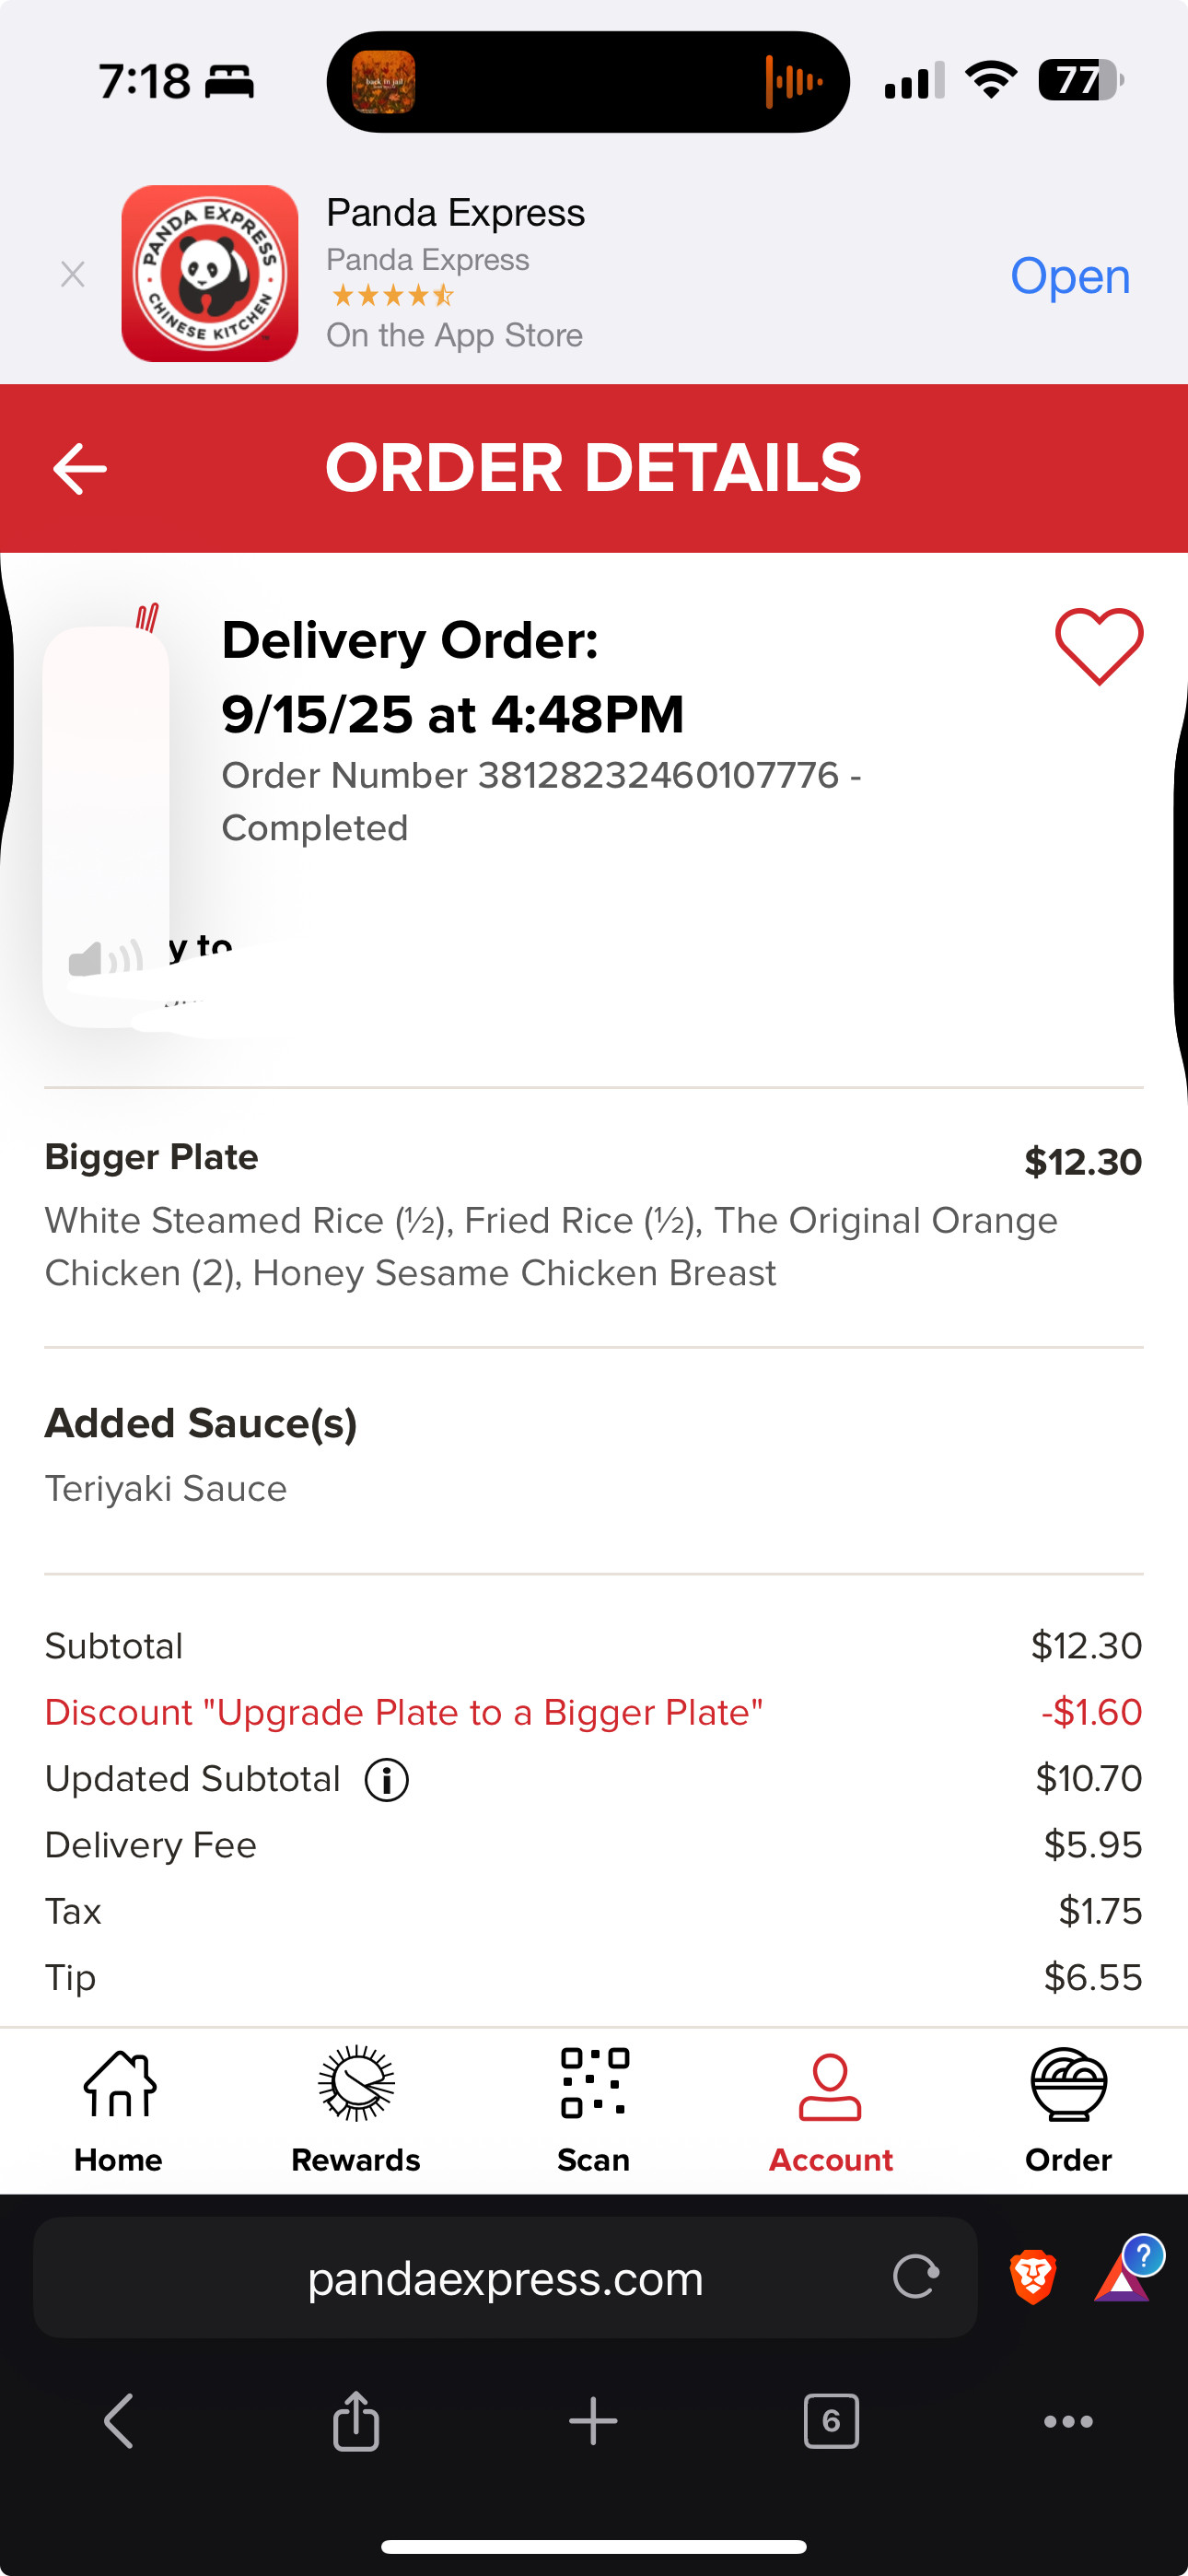Image resolution: width=1188 pixels, height=2576 pixels.
Task: Open a new browser tab
Action: pos(593,2421)
